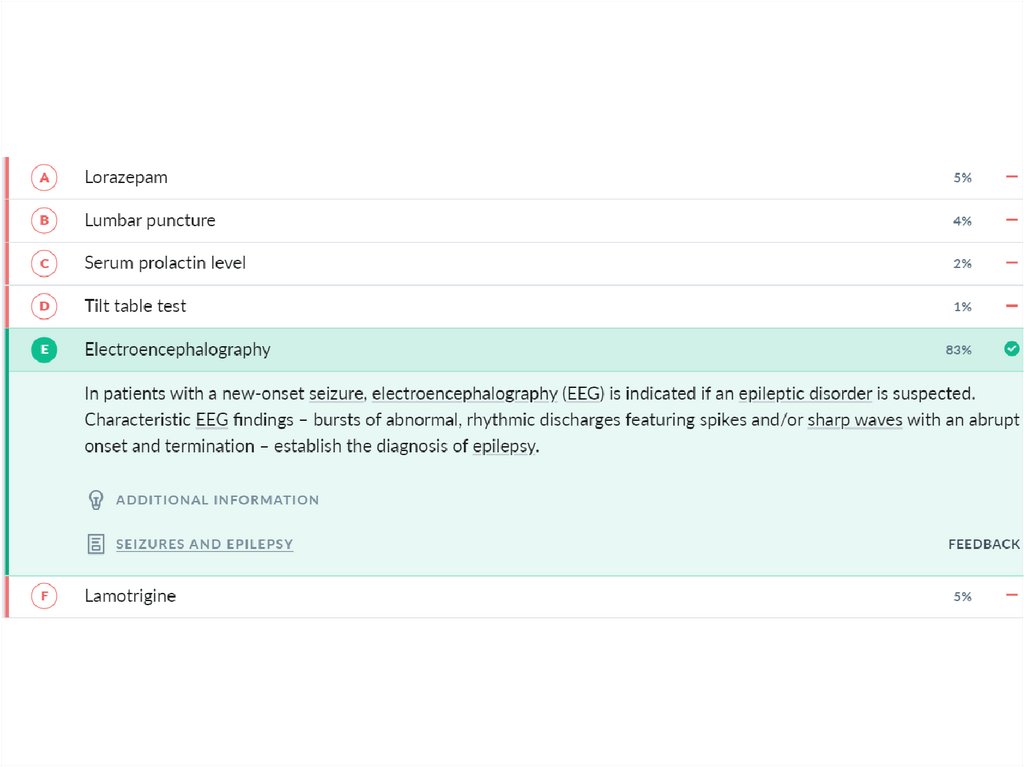Select answer circle A for Lorazepam
This screenshot has height=767, width=1024.
[x=44, y=178]
